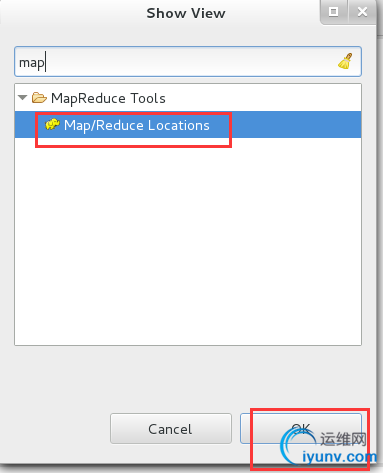The height and width of the screenshot is (473, 383).
Task: Close the Show View dialog window
Action: (x=362, y=12)
